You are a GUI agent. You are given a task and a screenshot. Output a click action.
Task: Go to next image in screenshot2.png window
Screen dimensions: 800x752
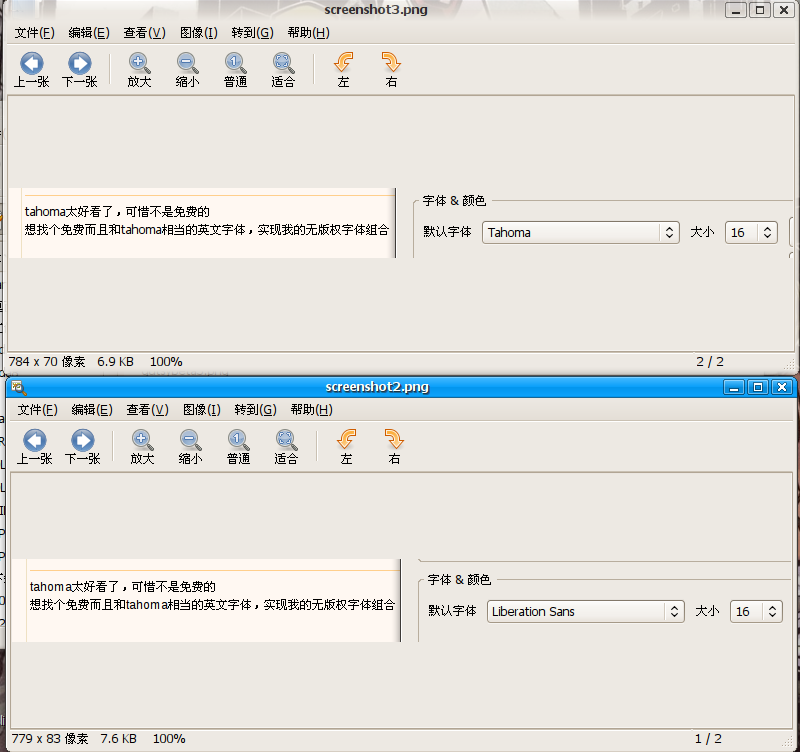pyautogui.click(x=83, y=447)
